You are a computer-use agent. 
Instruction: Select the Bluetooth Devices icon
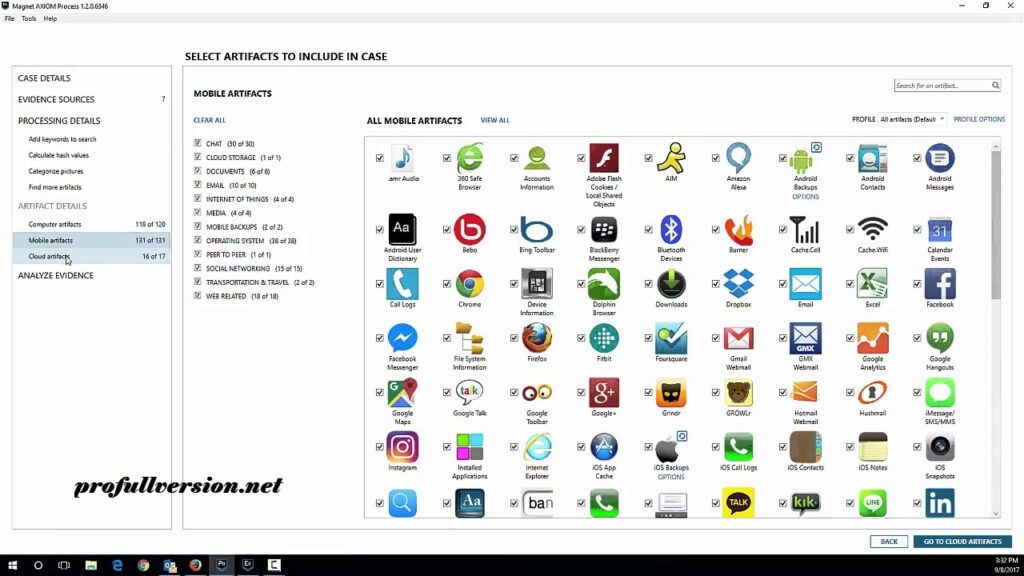[671, 229]
